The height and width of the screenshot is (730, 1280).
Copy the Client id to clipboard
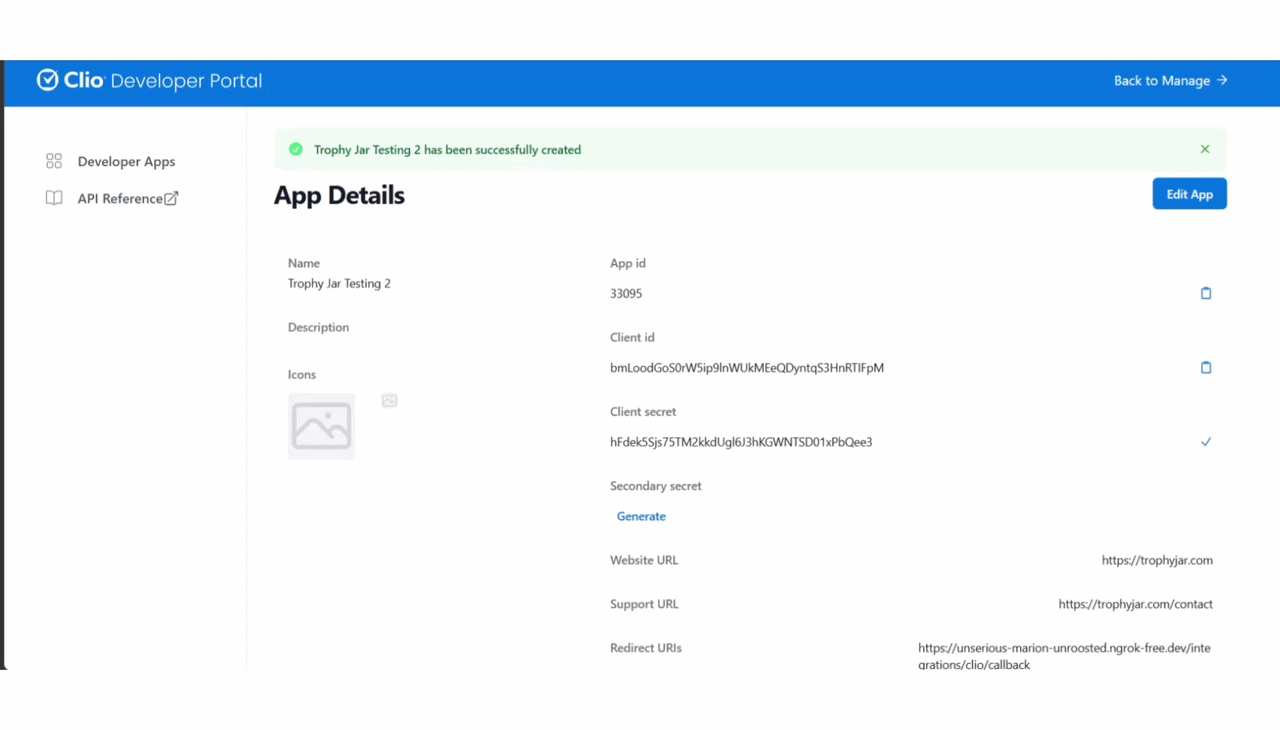(1206, 367)
